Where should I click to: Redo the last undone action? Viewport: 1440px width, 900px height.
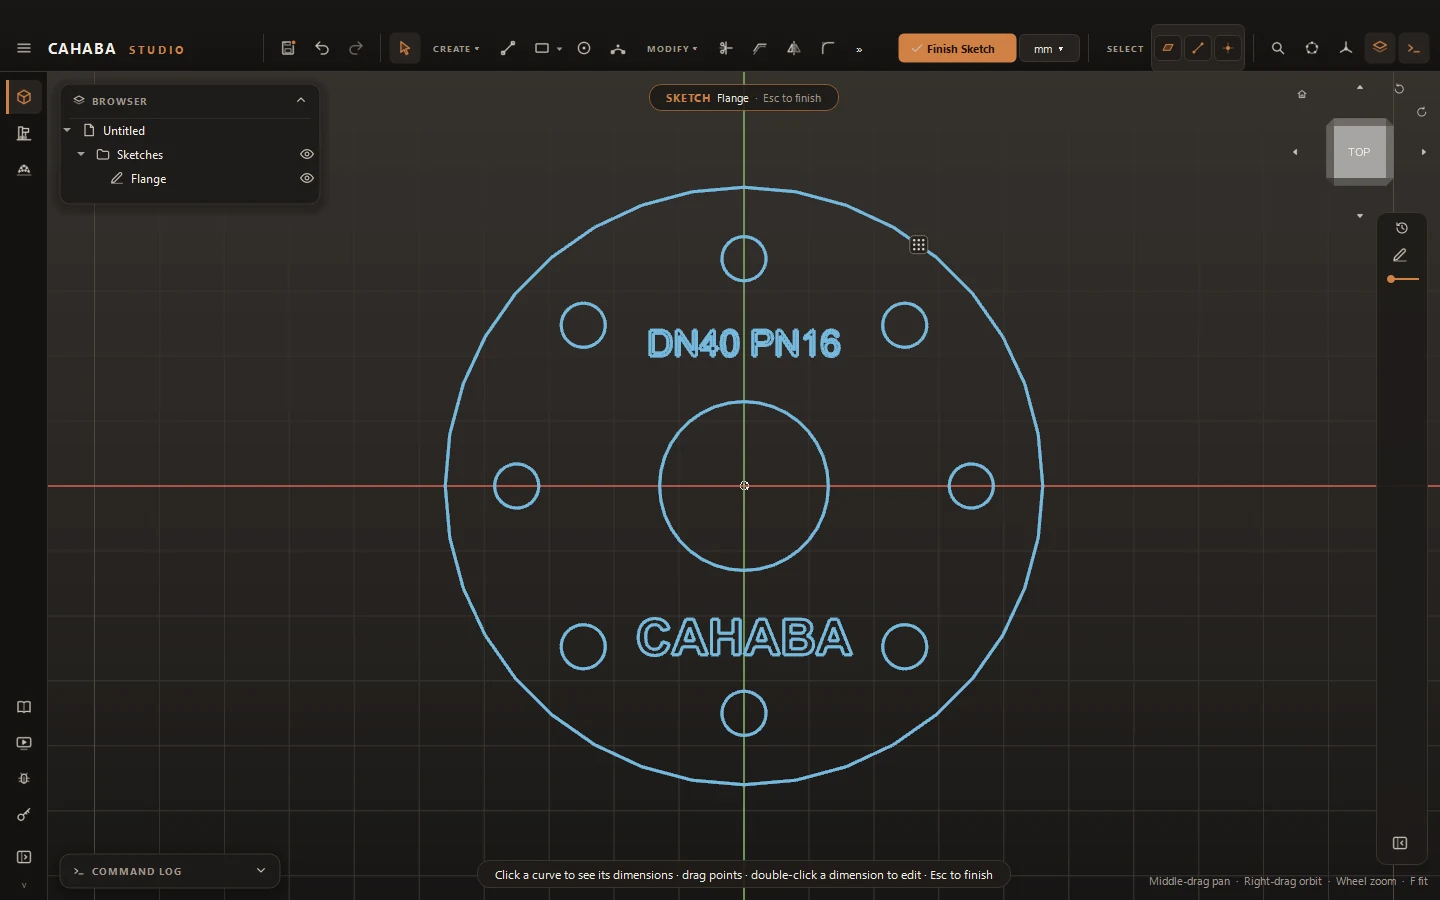(356, 48)
